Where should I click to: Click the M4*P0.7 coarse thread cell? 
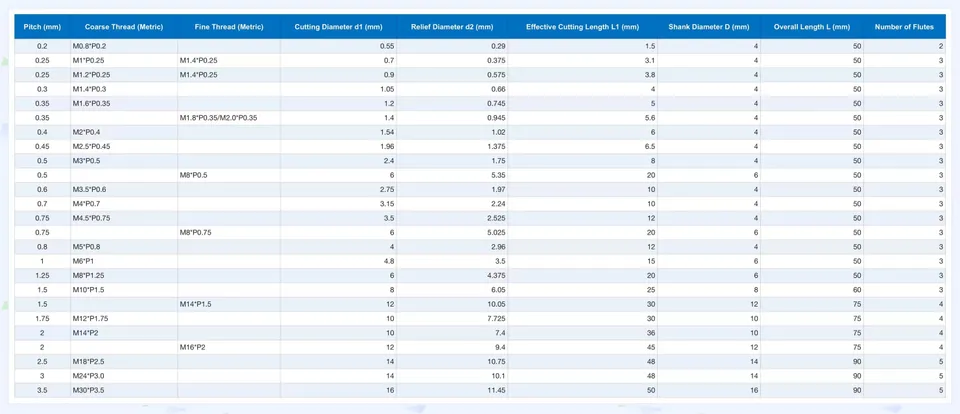coord(124,203)
